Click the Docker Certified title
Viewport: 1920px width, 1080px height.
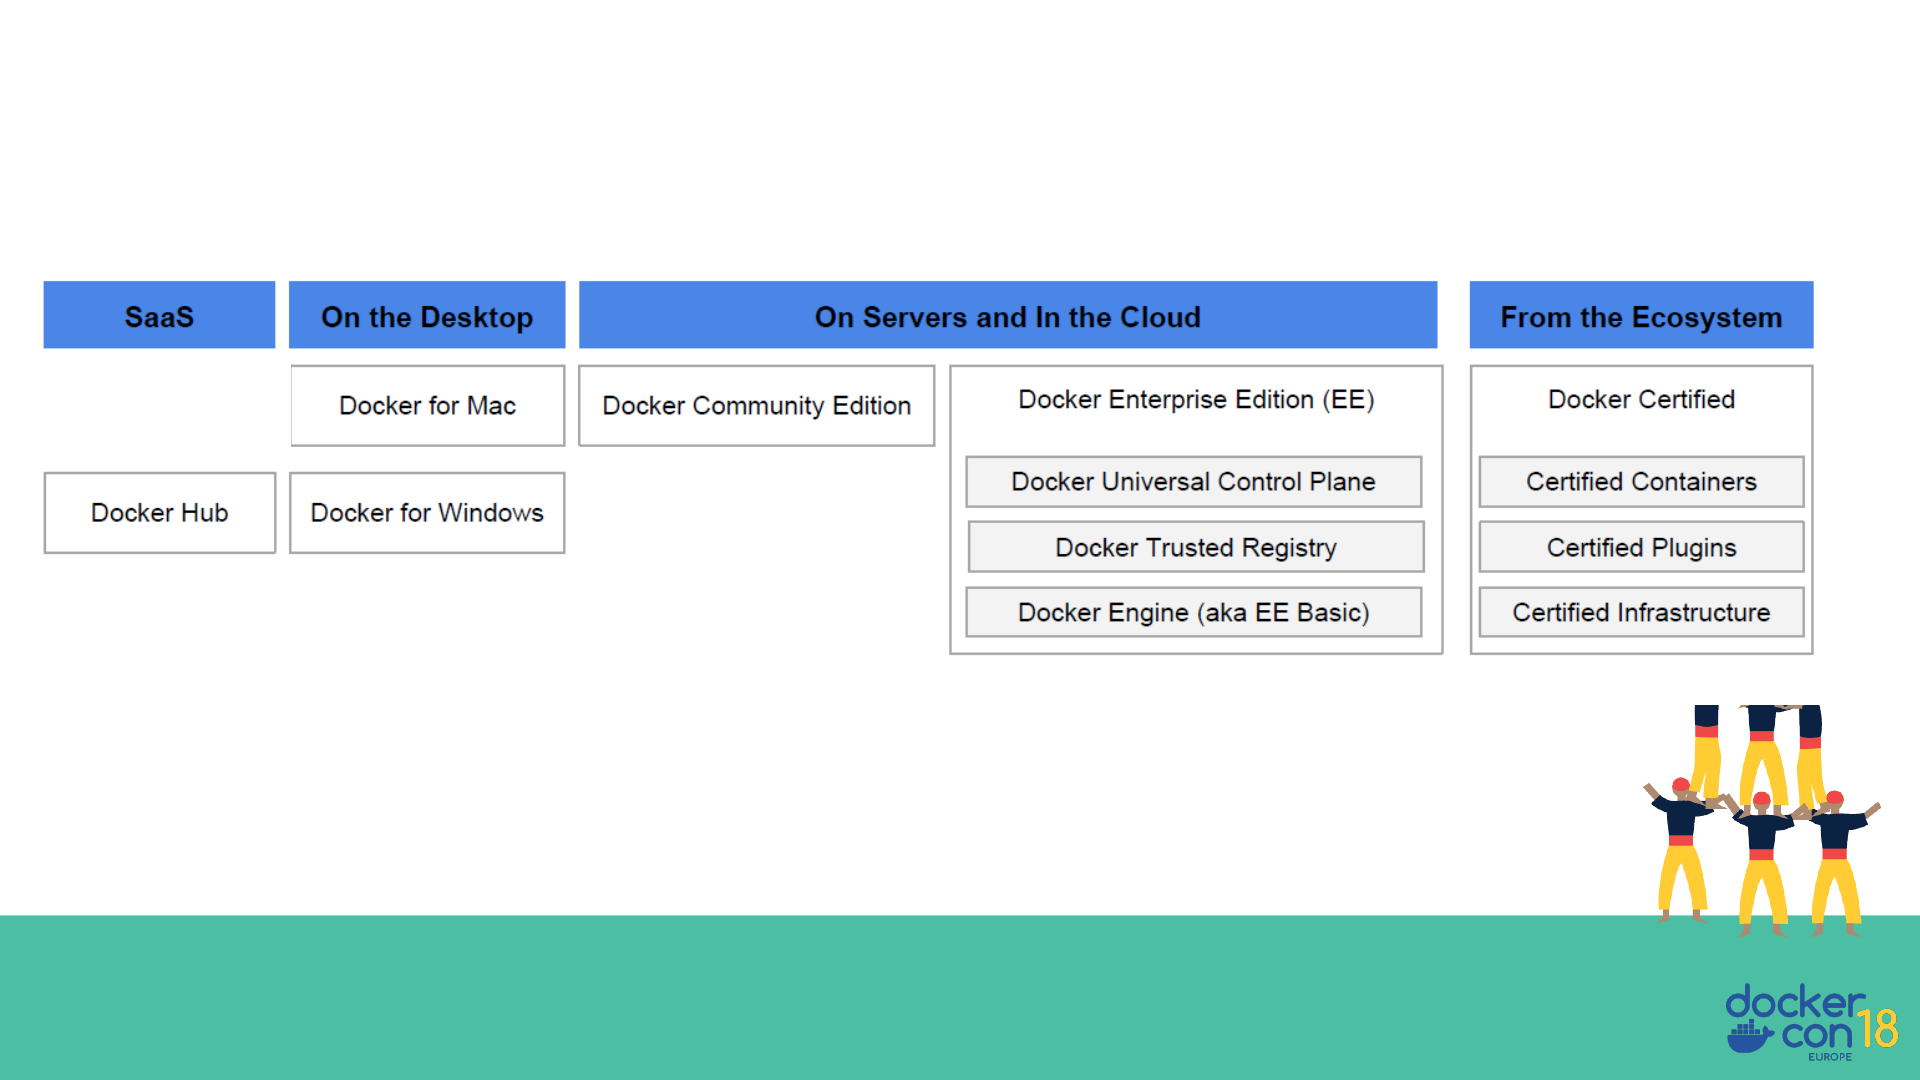tap(1641, 400)
